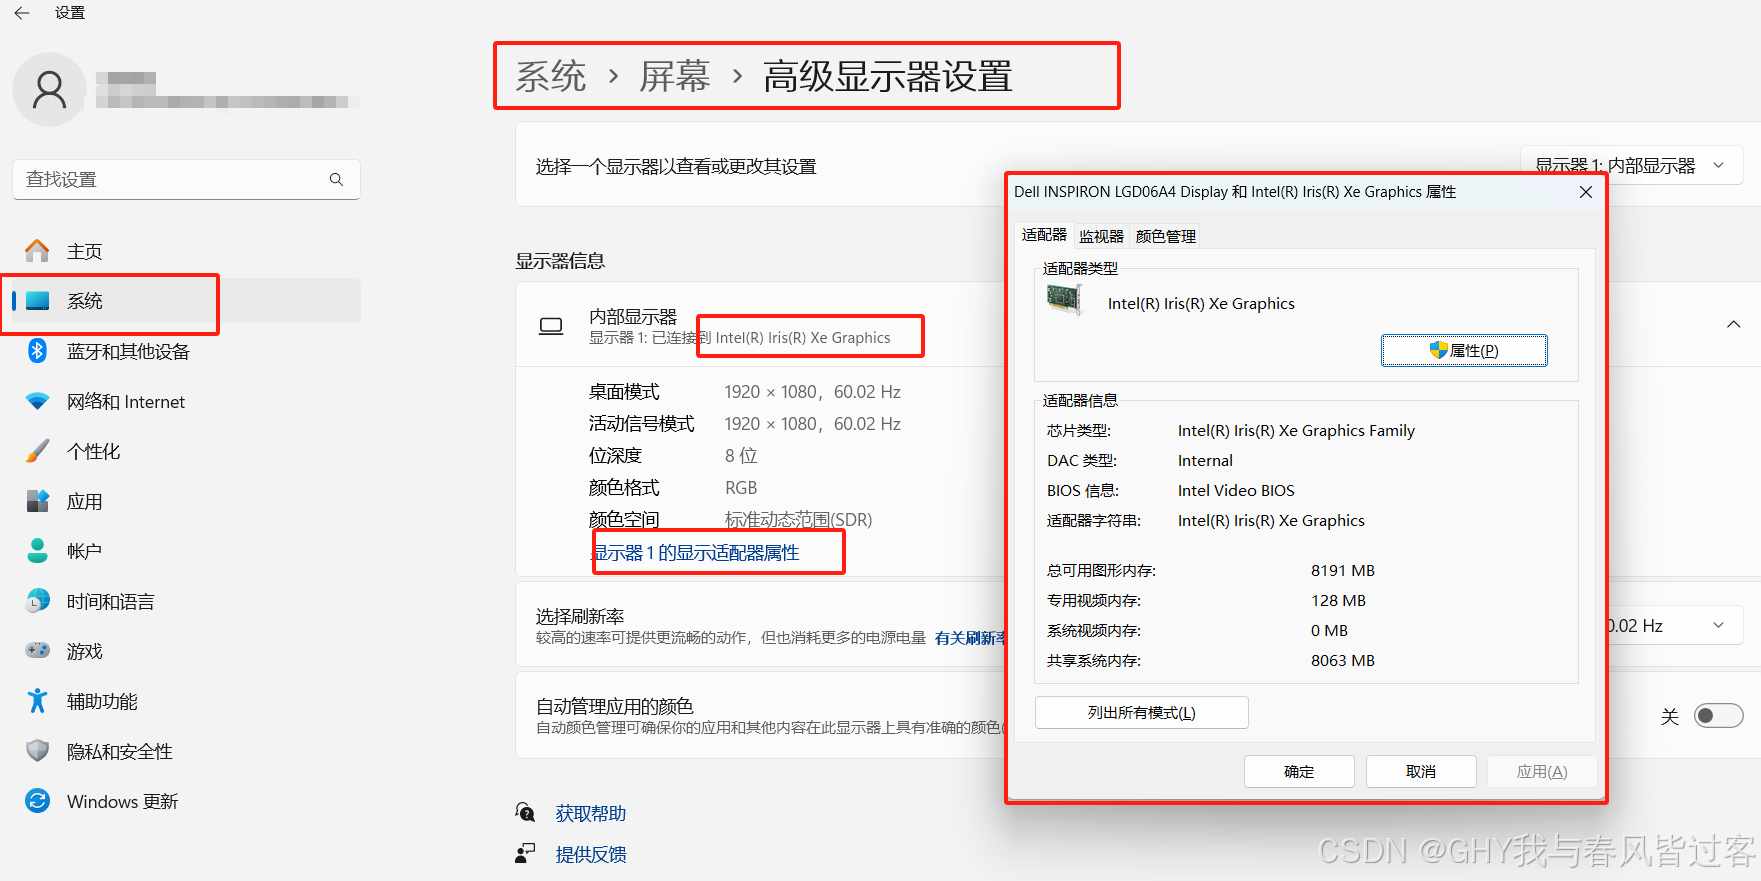Select 游戏 in the sidebar
1761x881 pixels.
point(187,651)
